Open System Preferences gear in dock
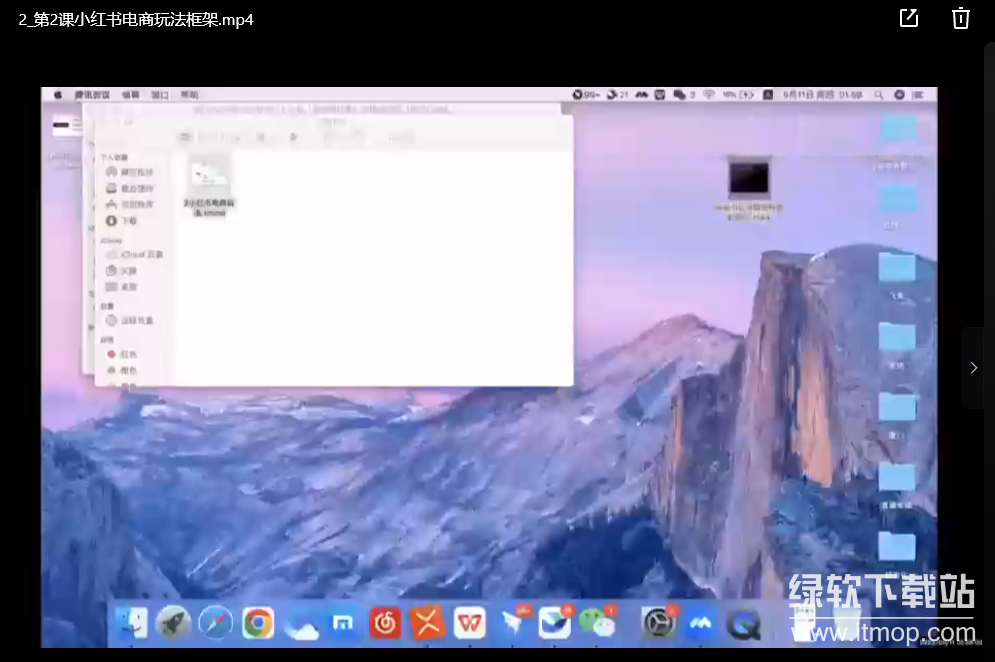Screen dimensions: 995x662 (x=658, y=623)
